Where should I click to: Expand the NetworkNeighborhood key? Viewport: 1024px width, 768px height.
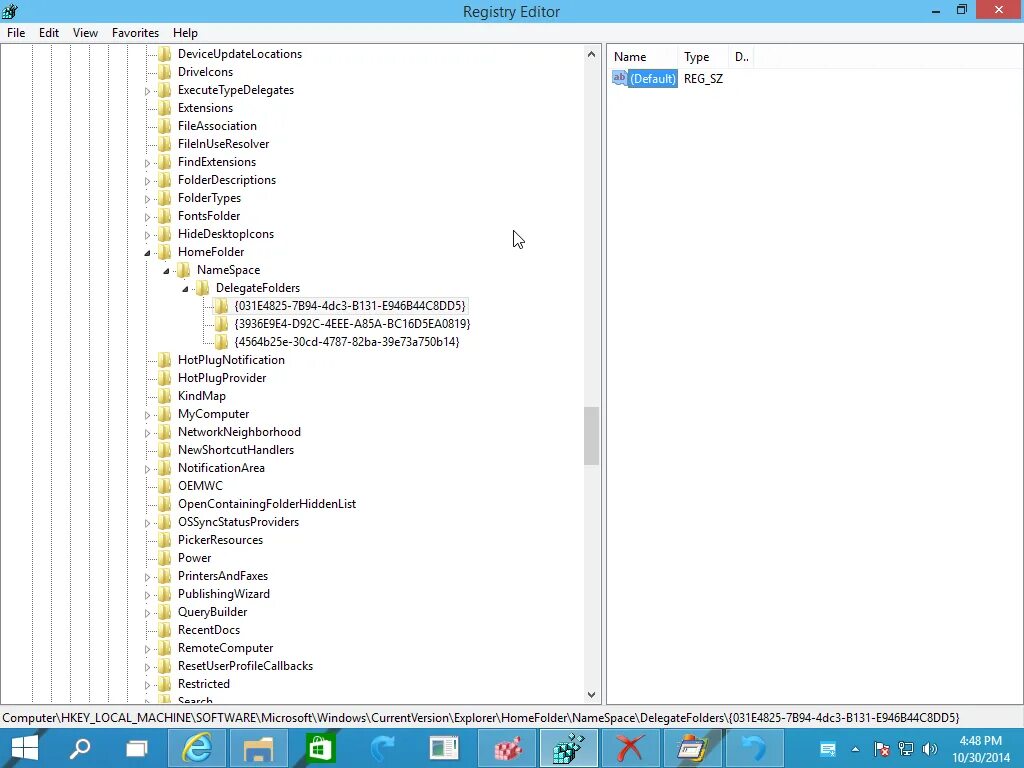[147, 433]
